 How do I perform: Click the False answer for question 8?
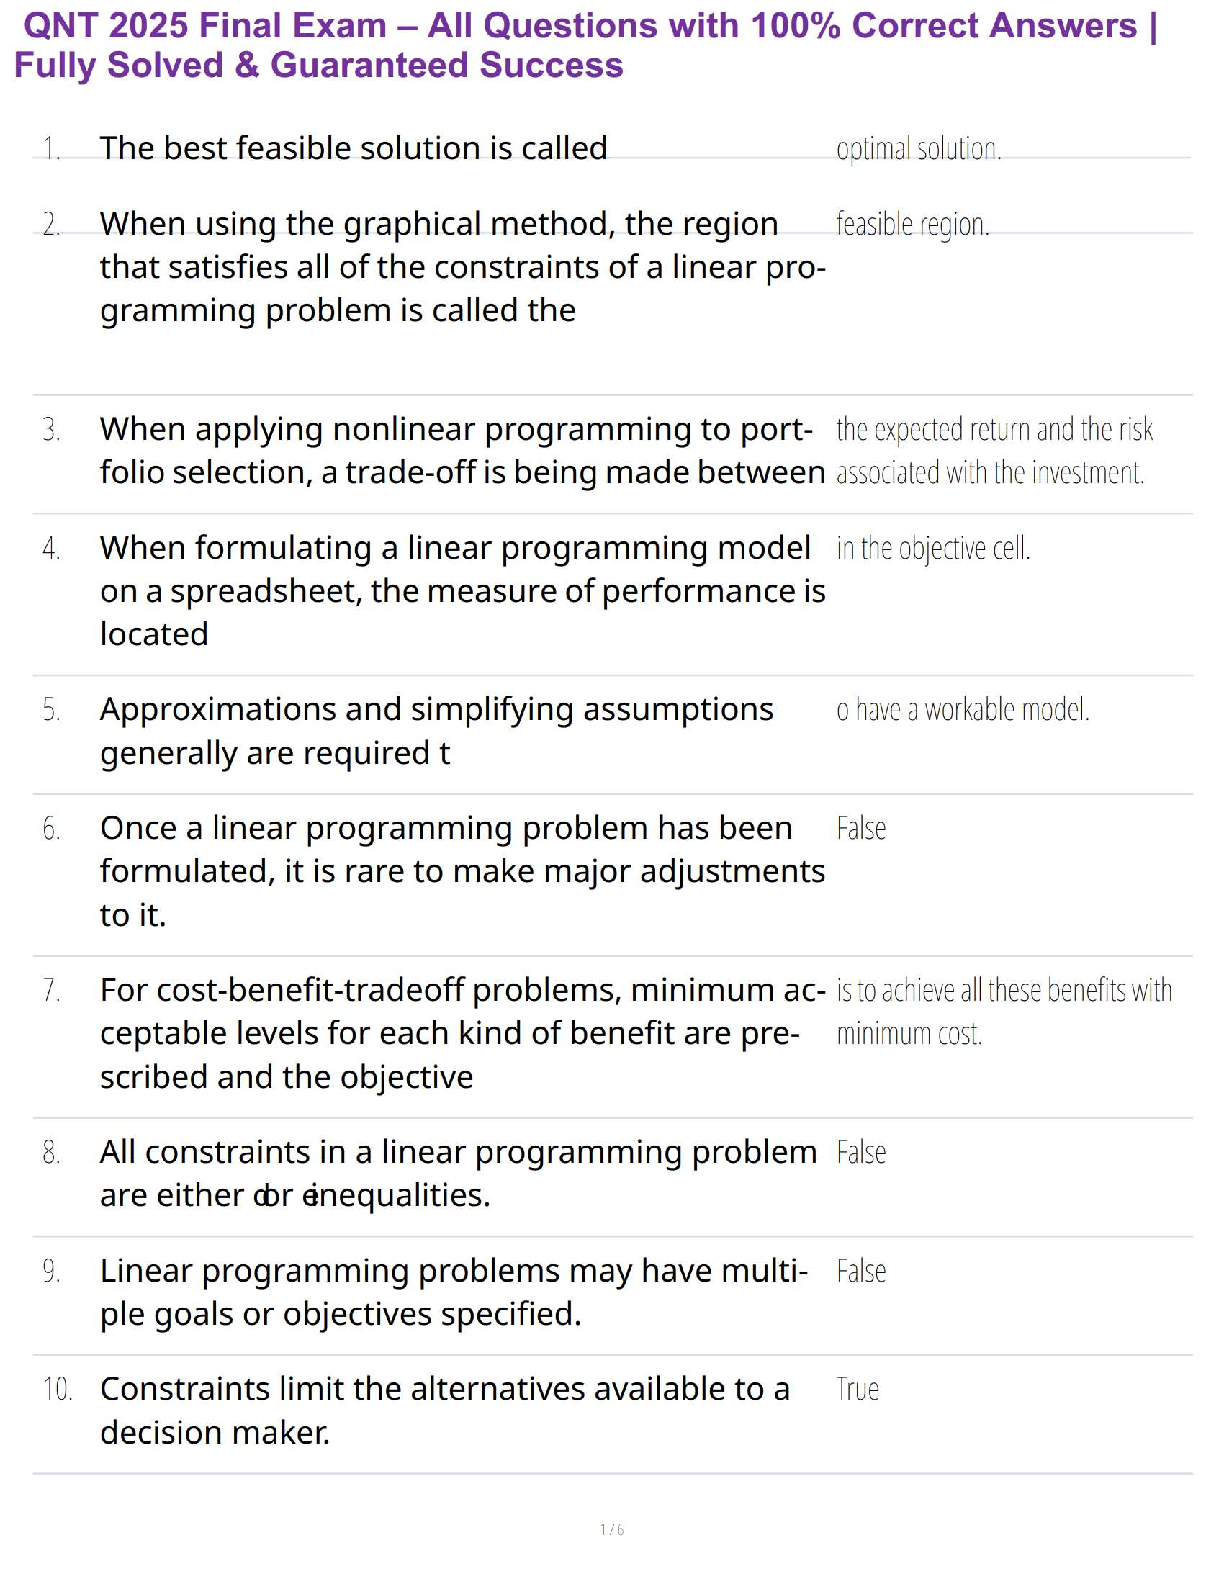861,1153
